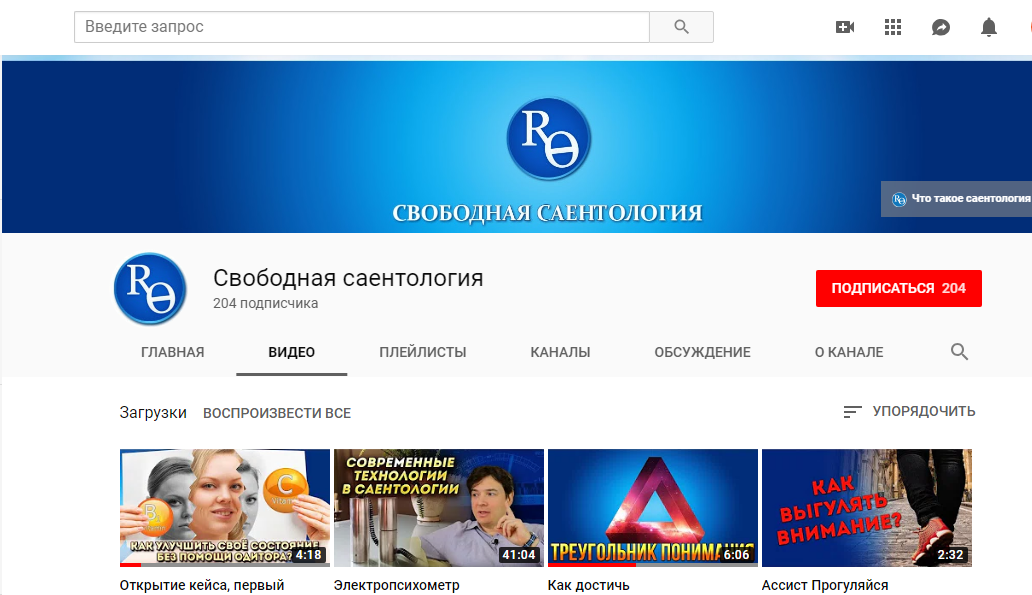Image resolution: width=1032 pixels, height=595 pixels.
Task: Click the Электропсихометр video title
Action: [x=397, y=585]
